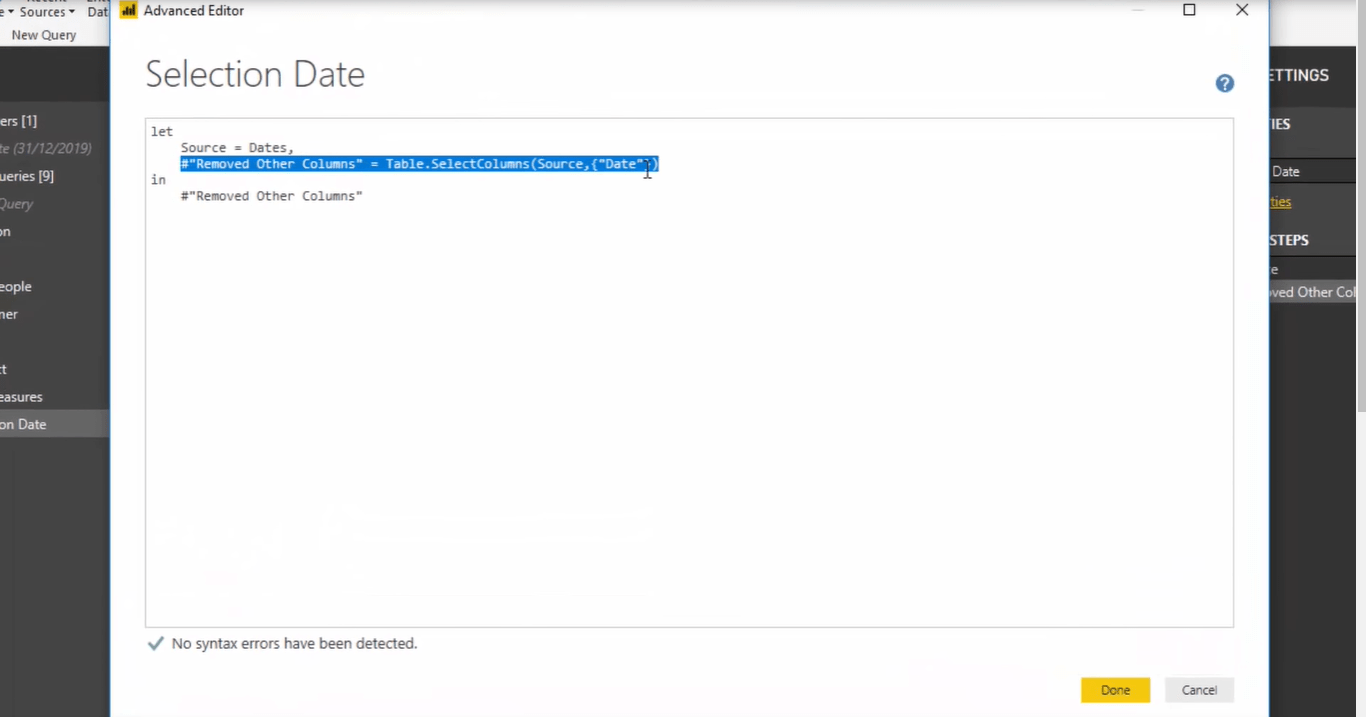Click the Power BI logo in title bar
Image resolution: width=1366 pixels, height=717 pixels.
click(128, 10)
